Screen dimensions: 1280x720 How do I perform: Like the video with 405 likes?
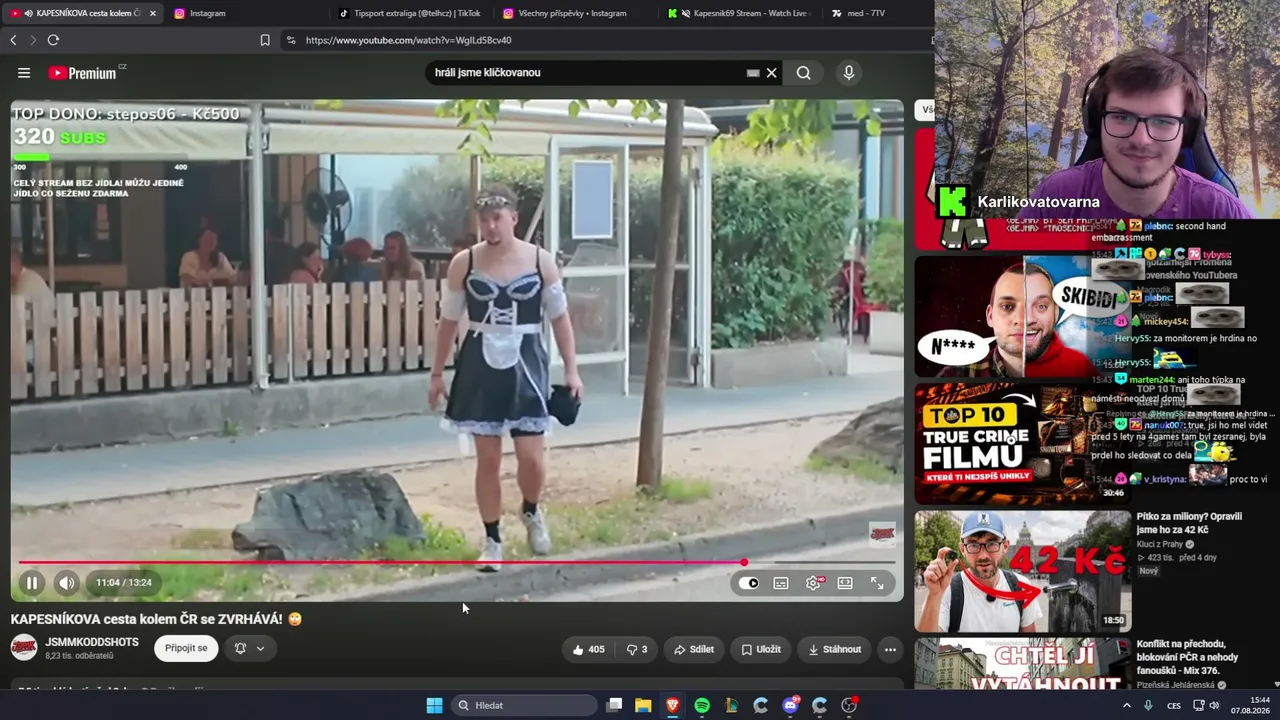(x=588, y=649)
